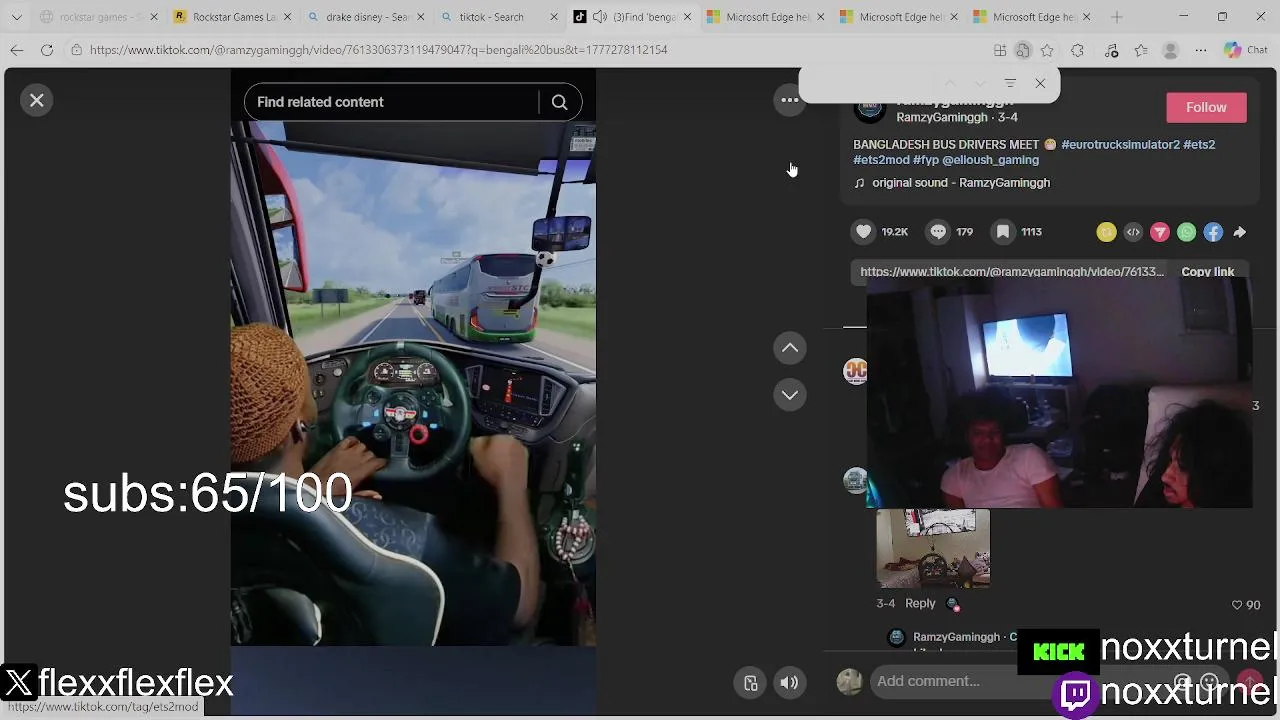Click the Add comment field
1280x720 pixels.
click(1020, 681)
